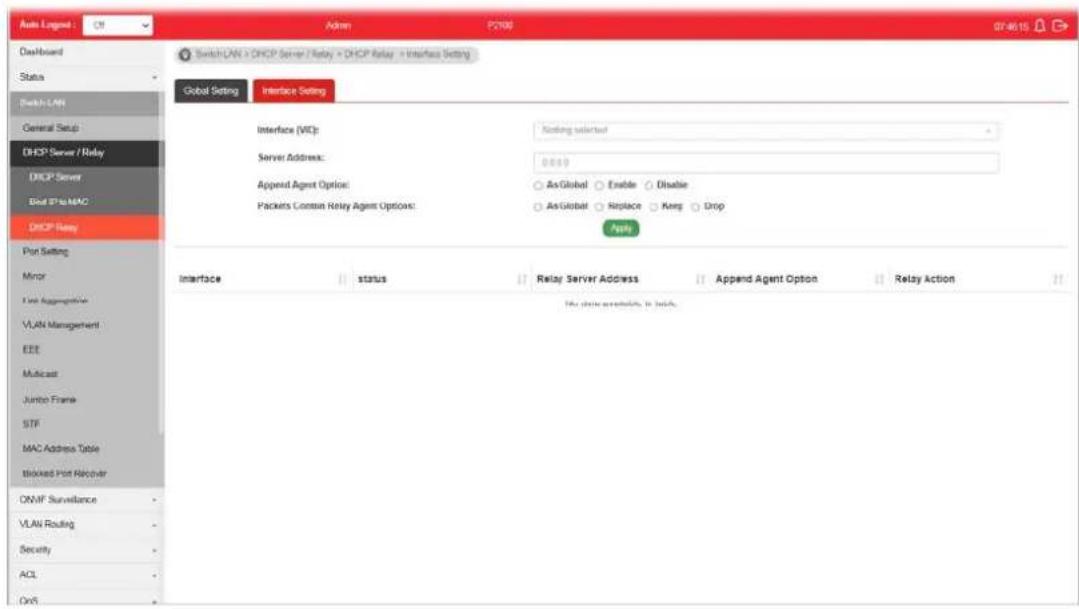
Task: Switch to the Interface Setting tab
Action: (x=294, y=91)
